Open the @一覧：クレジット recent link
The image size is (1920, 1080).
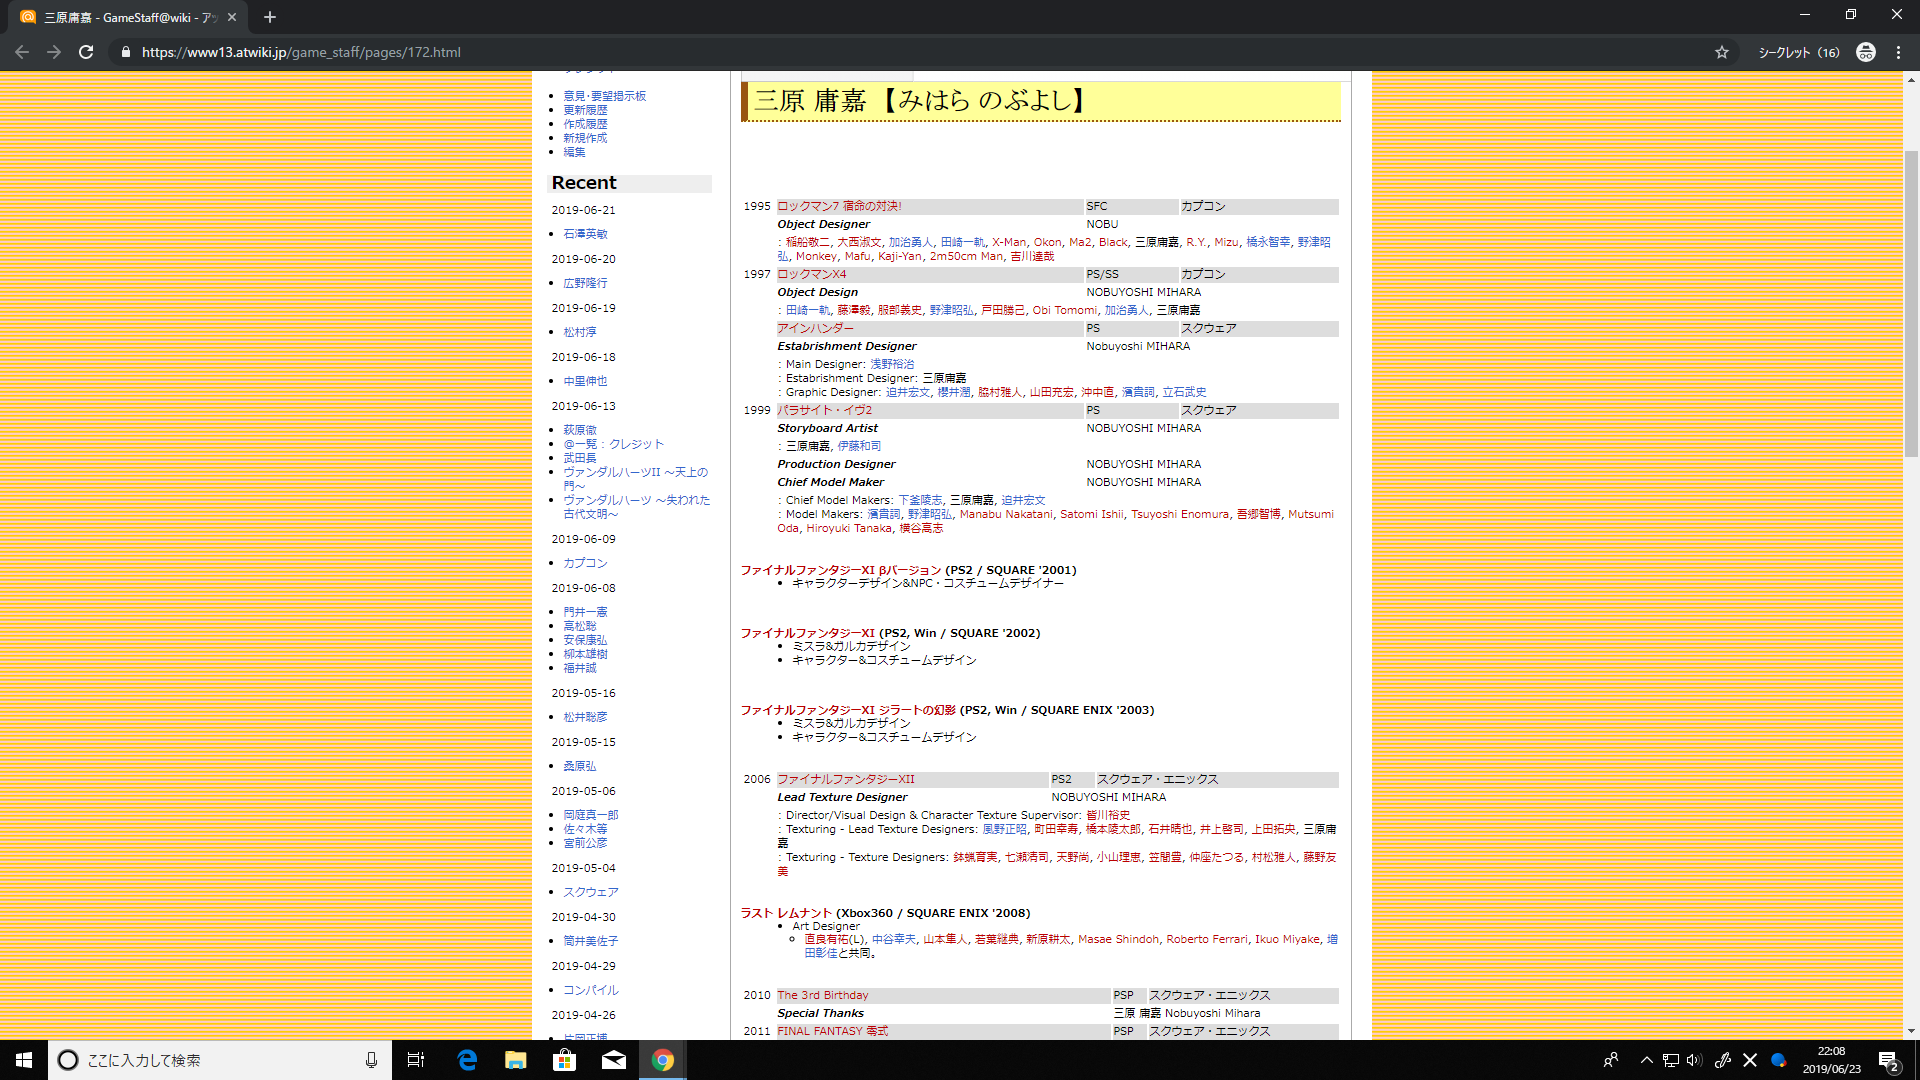coord(613,444)
